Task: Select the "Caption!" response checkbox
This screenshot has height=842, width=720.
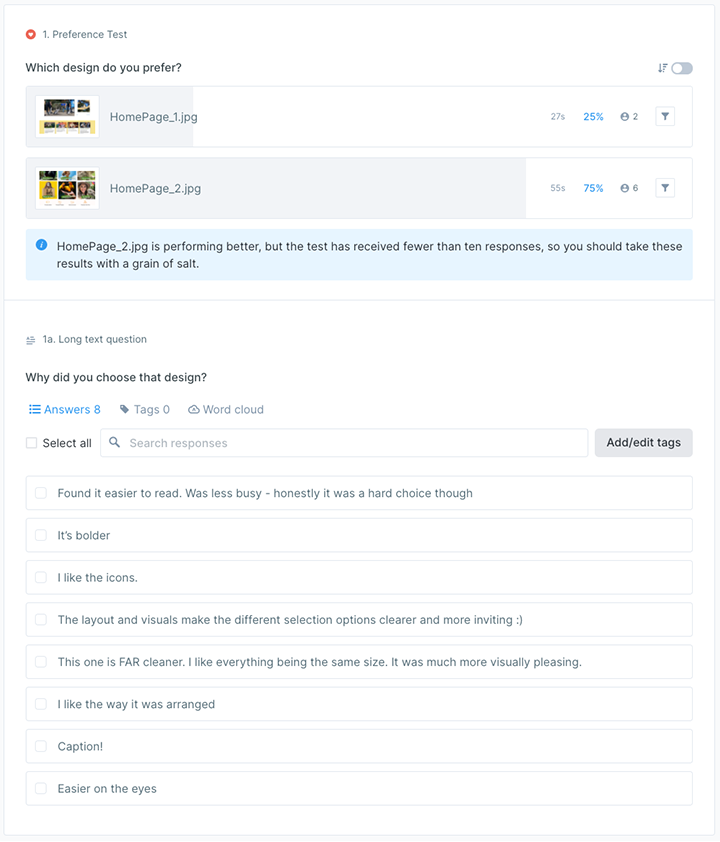Action: [41, 746]
